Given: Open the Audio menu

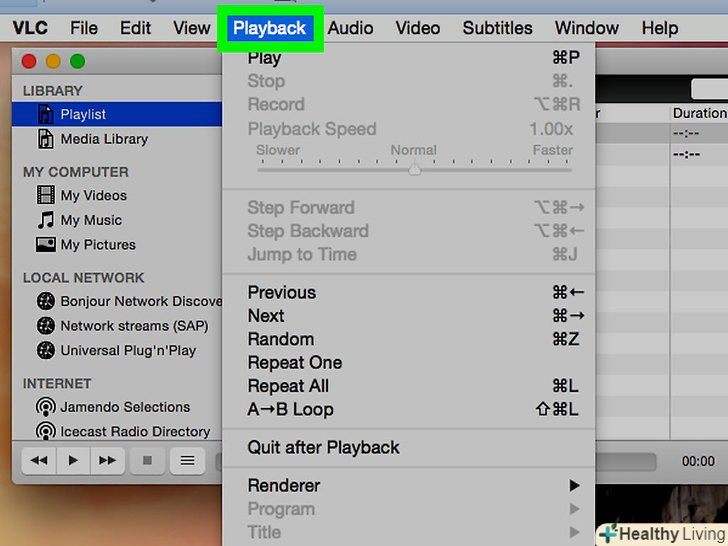Looking at the screenshot, I should (350, 28).
